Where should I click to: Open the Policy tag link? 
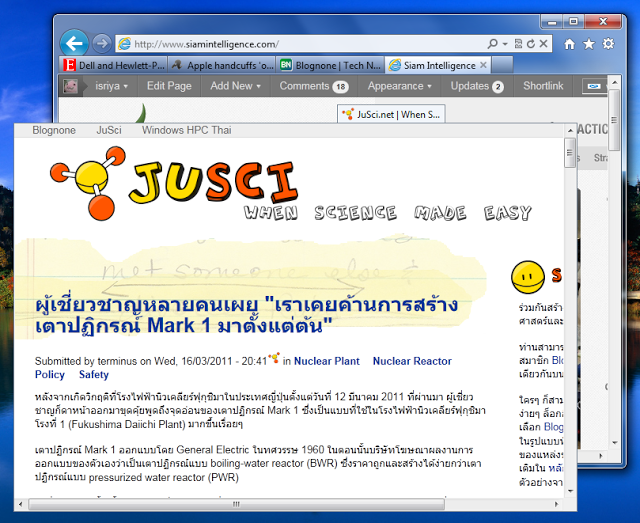[x=50, y=375]
